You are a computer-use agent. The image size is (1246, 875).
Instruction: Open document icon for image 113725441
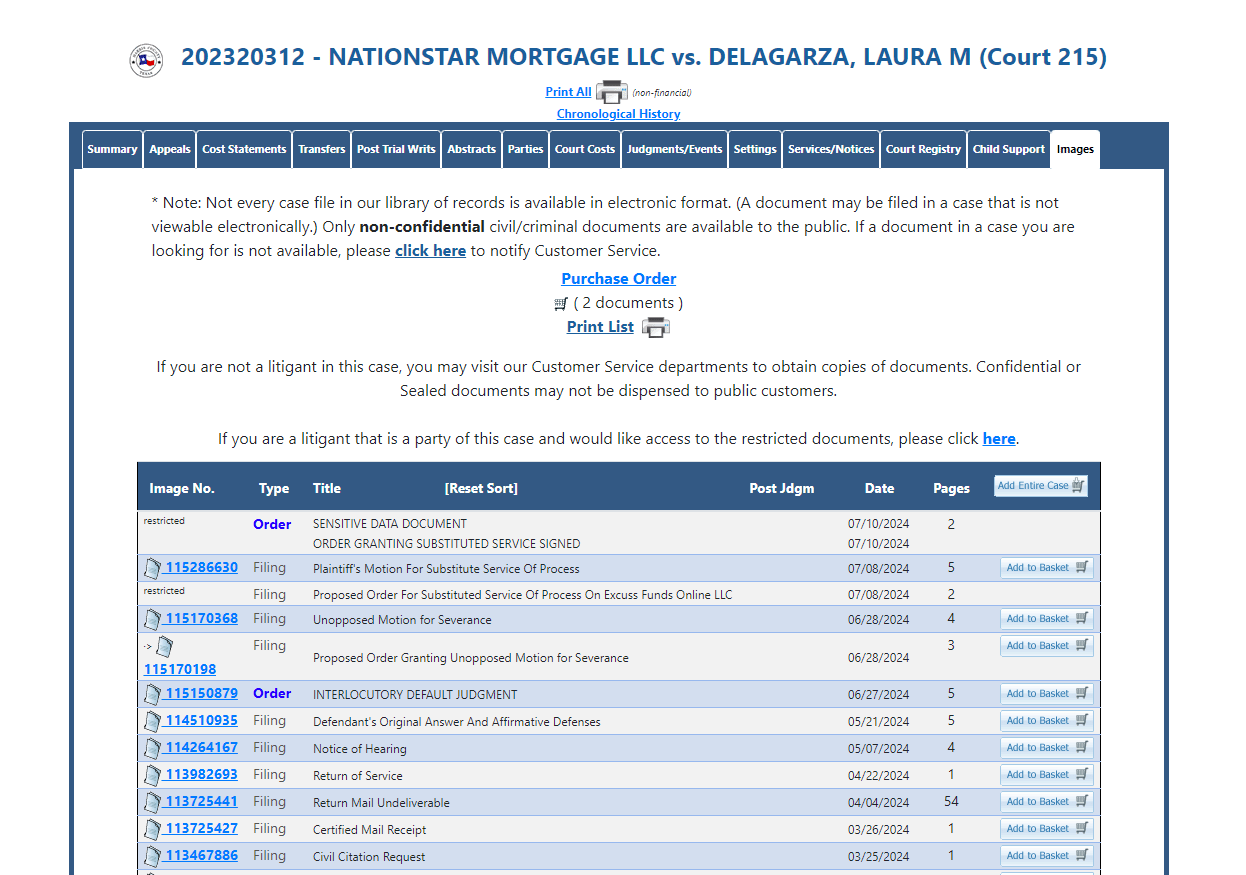coord(152,802)
